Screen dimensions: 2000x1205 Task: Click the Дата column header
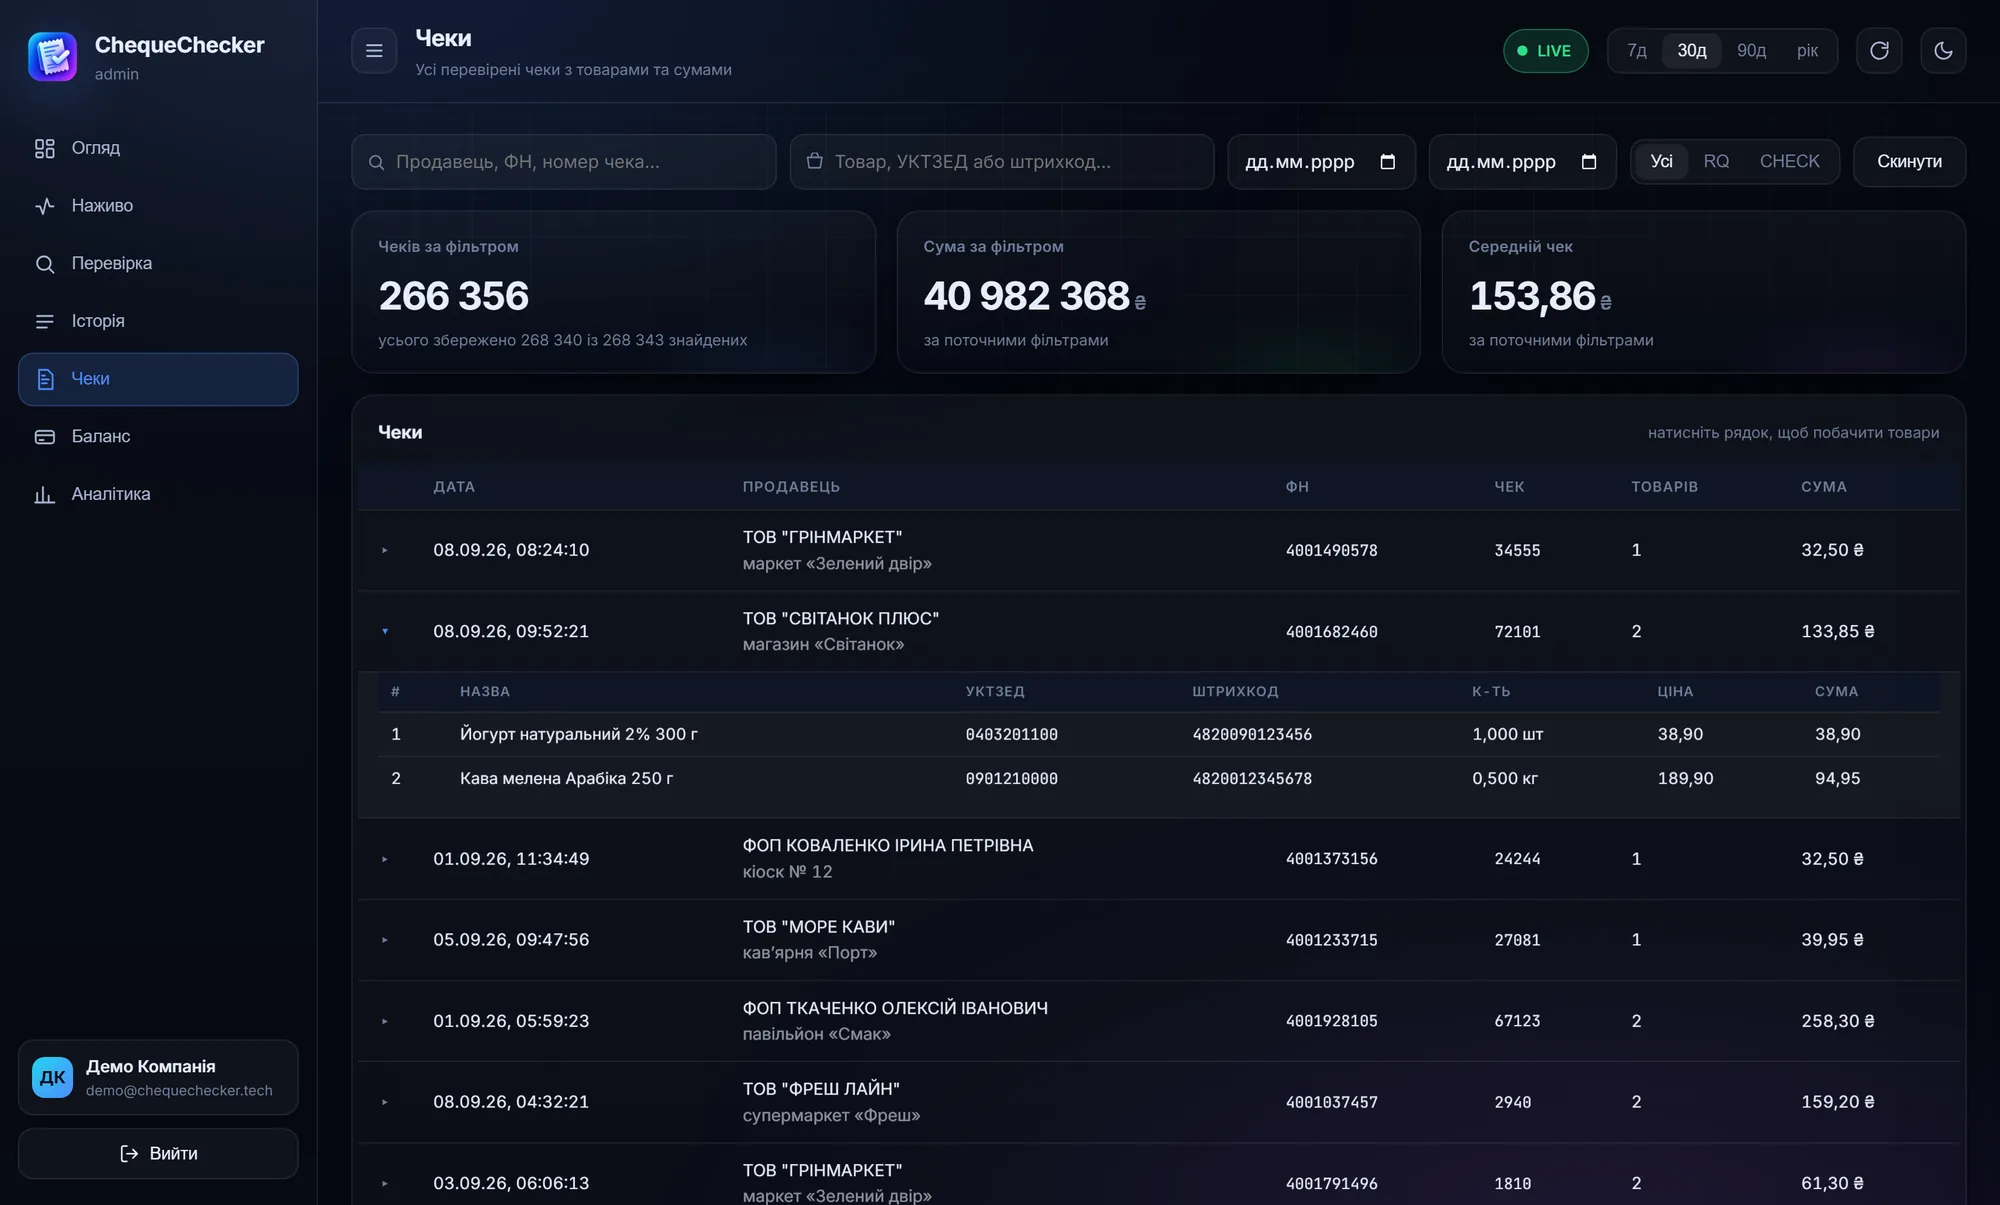[454, 487]
